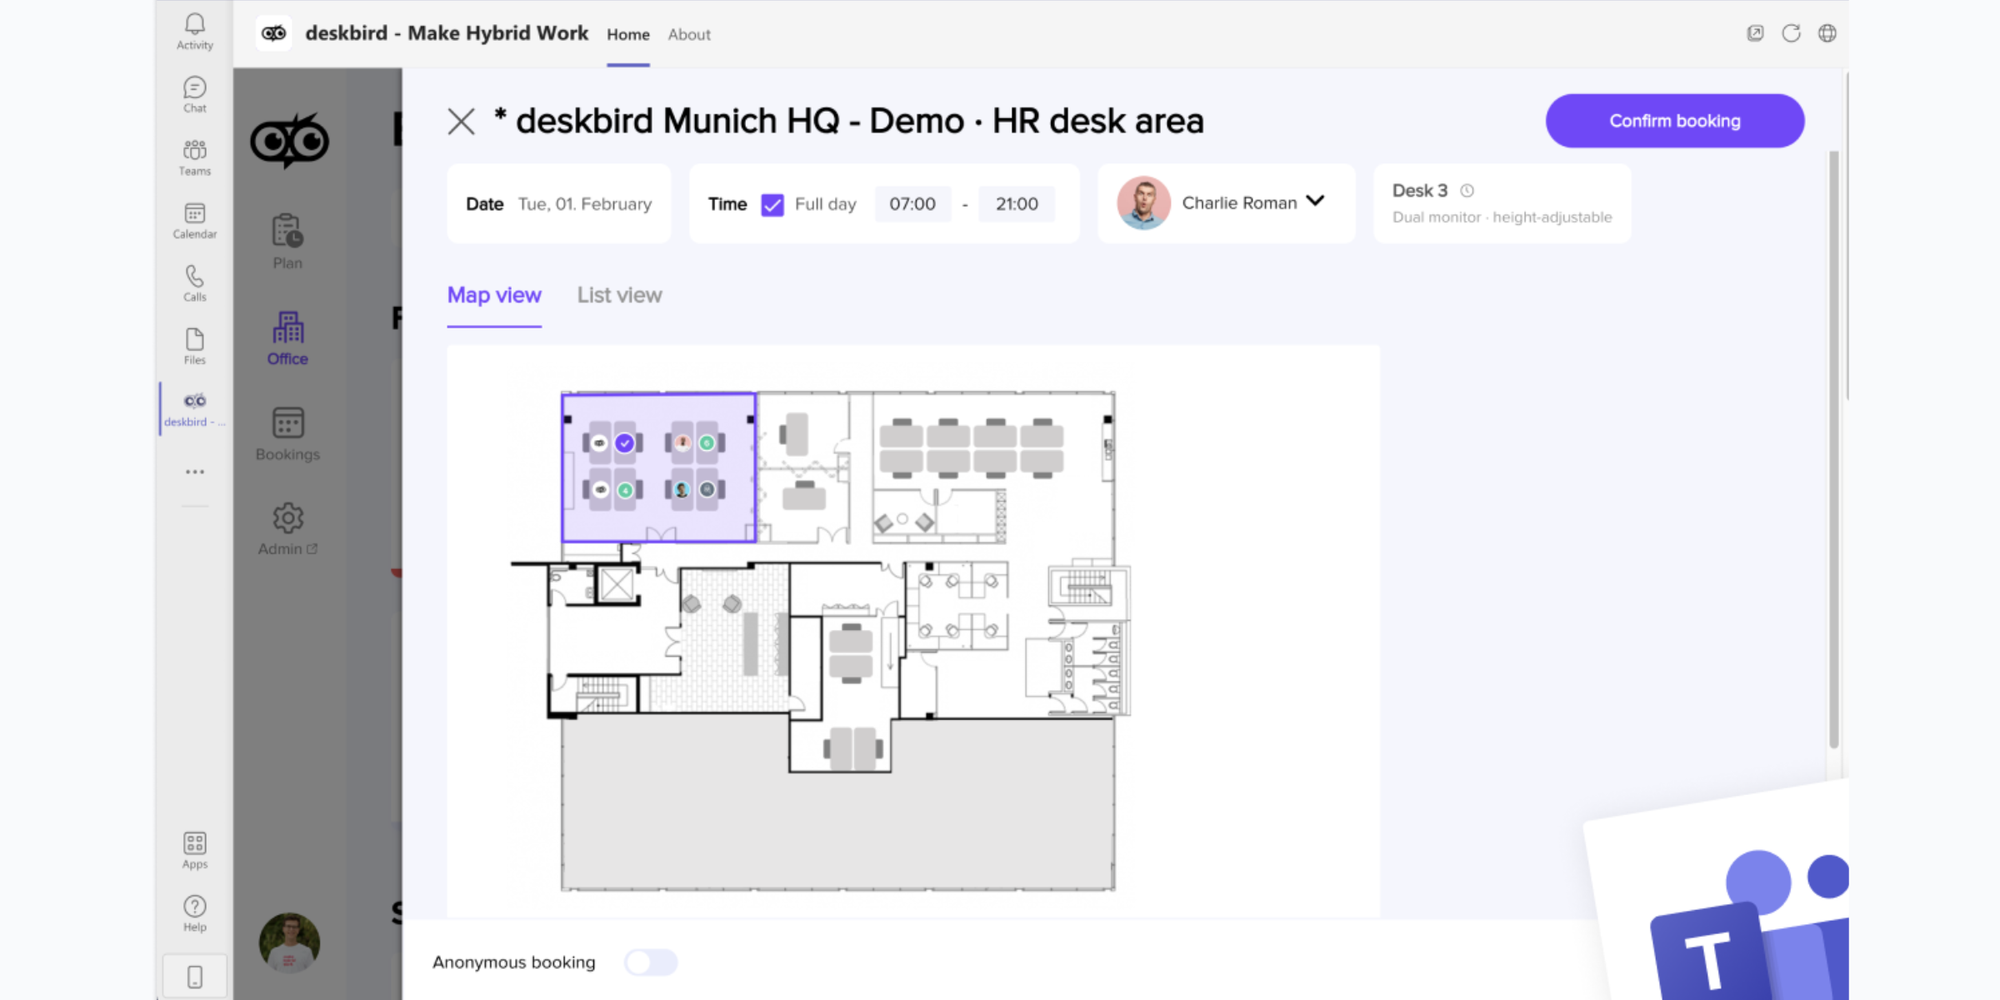Open the Date picker for Tue, 01. February
Screen dimensions: 2000x1000
(559, 204)
